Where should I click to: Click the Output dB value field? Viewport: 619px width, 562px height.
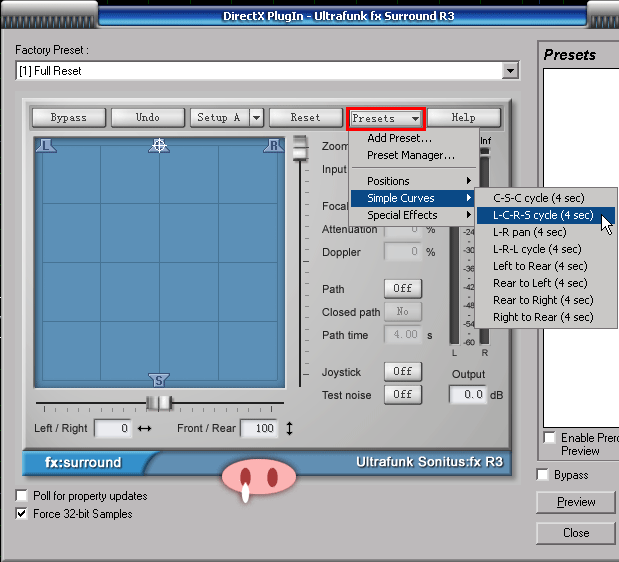468,394
